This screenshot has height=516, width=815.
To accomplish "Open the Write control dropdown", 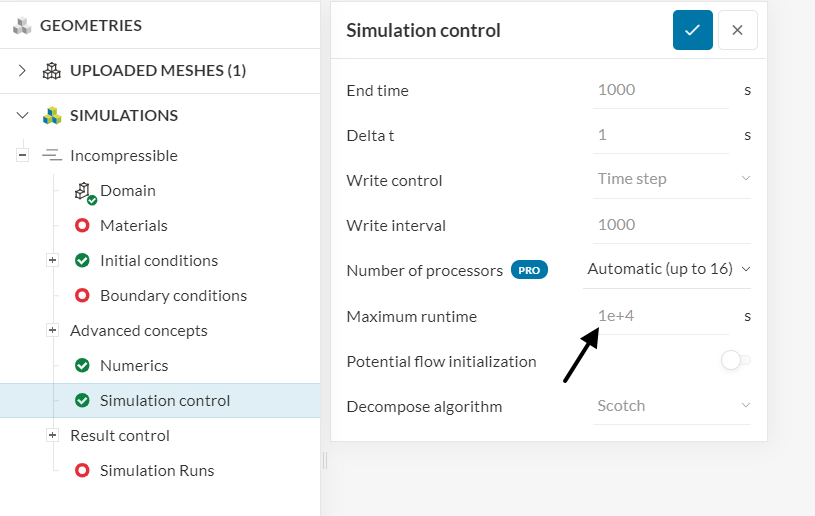I will (672, 179).
